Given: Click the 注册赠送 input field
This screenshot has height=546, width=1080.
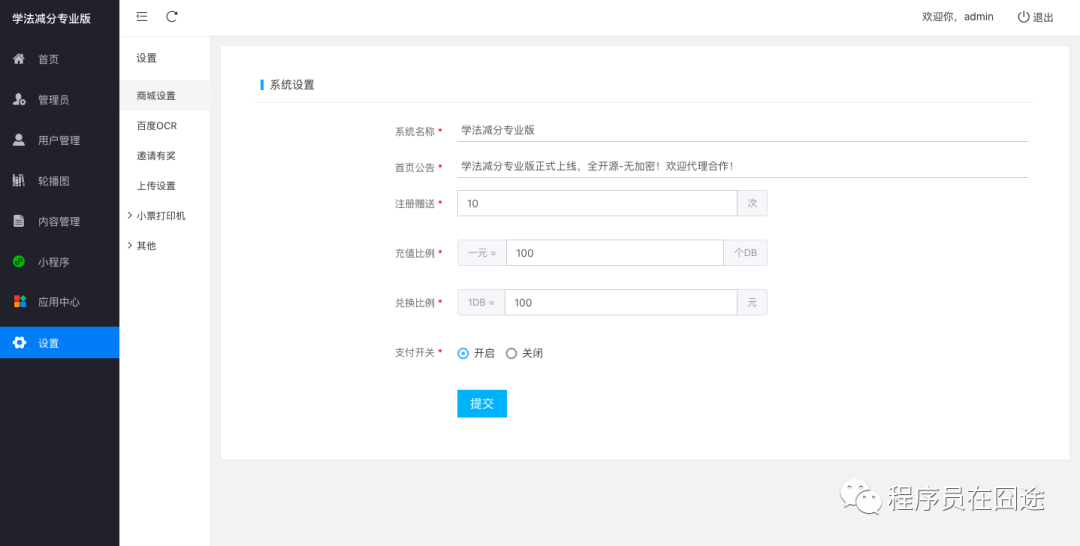Looking at the screenshot, I should 597,203.
